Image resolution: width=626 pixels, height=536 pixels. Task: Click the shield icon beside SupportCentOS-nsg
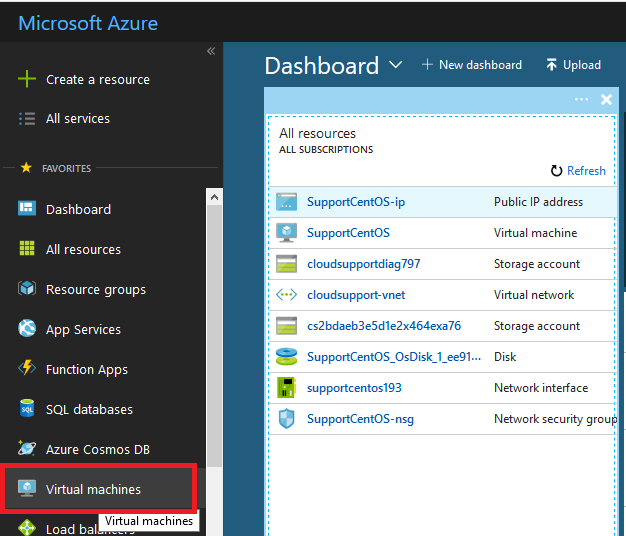[x=286, y=419]
